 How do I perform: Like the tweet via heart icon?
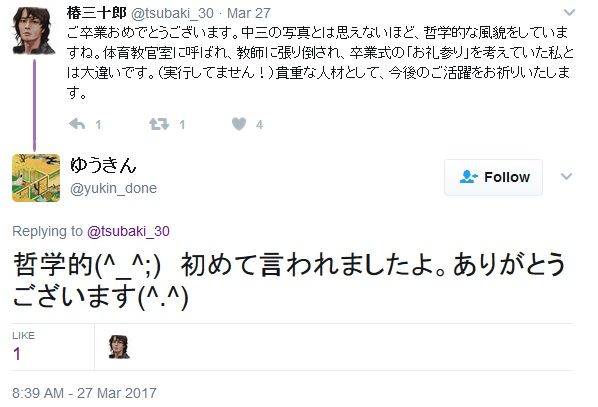click(239, 124)
